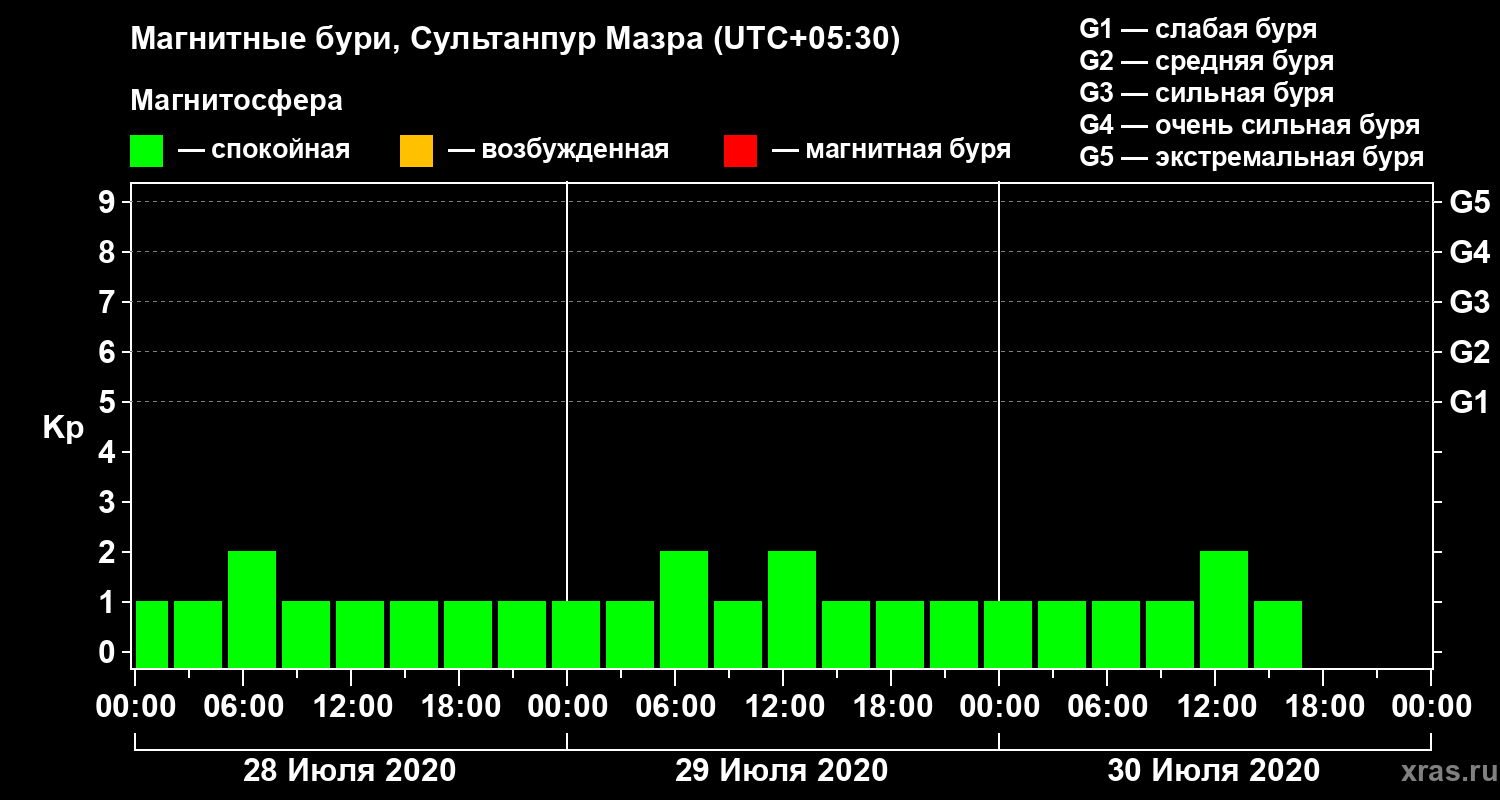Click the G3 label on the right axis
The height and width of the screenshot is (800, 1500).
pos(1469,303)
